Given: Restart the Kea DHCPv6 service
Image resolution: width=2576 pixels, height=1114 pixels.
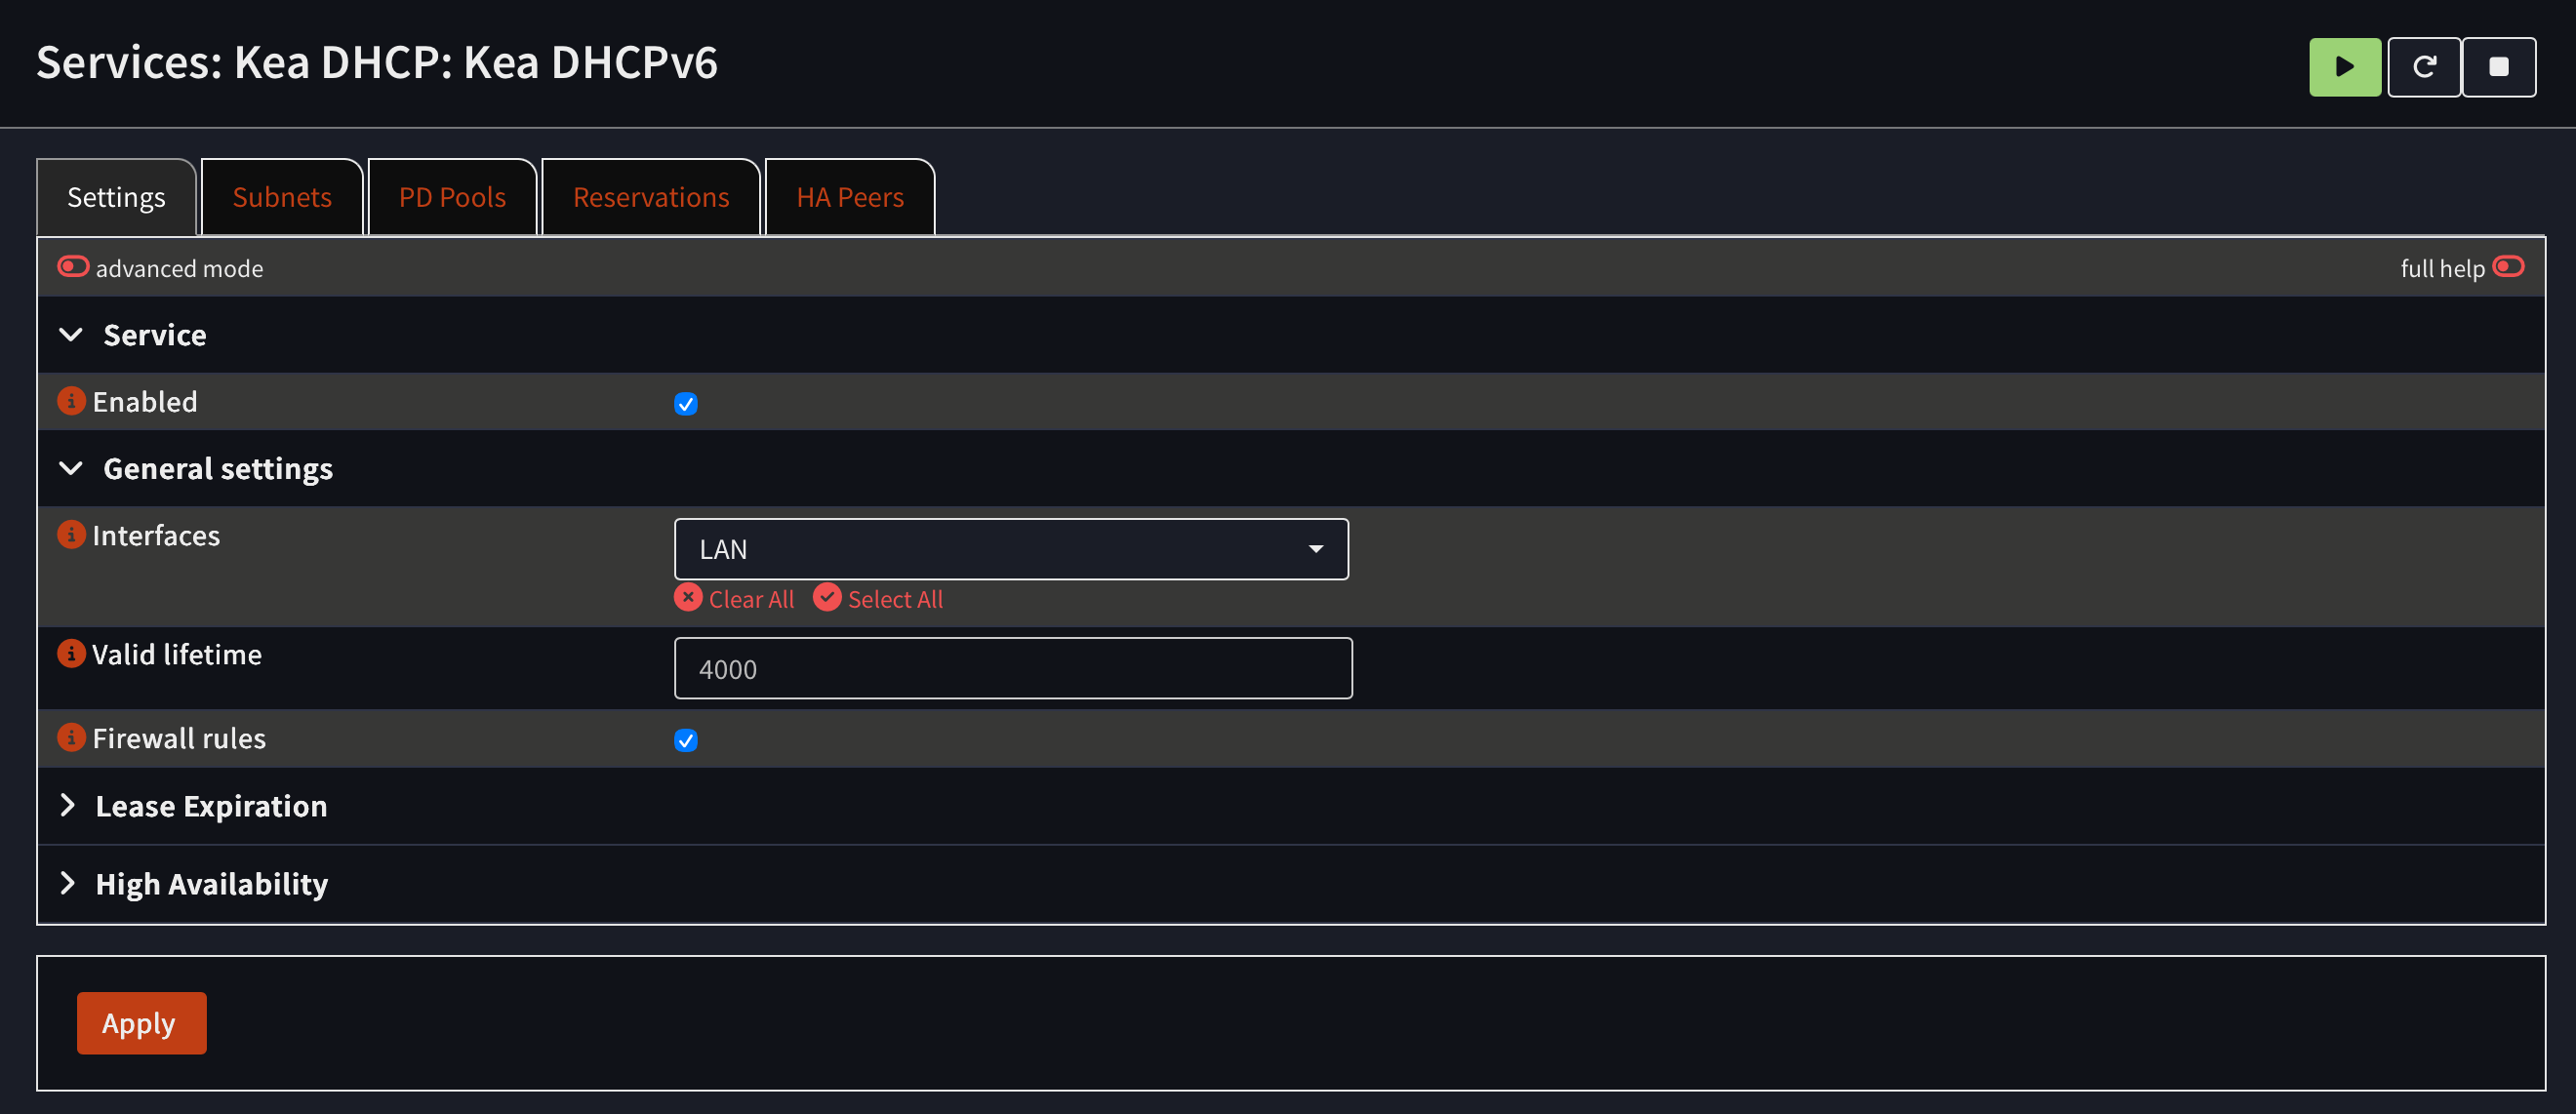Looking at the screenshot, I should point(2423,67).
